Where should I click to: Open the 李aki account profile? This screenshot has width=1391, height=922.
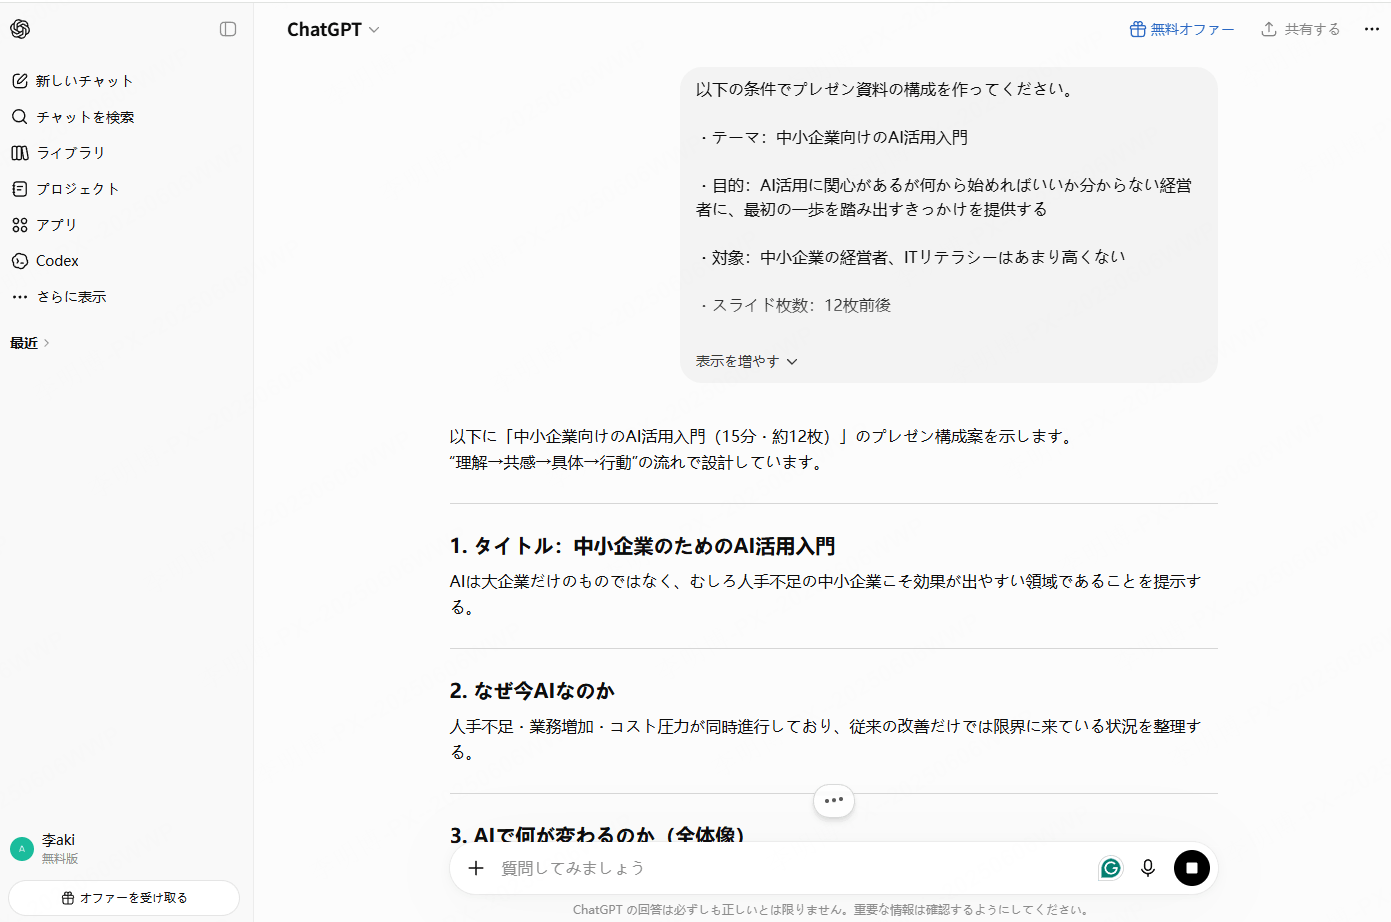(126, 849)
